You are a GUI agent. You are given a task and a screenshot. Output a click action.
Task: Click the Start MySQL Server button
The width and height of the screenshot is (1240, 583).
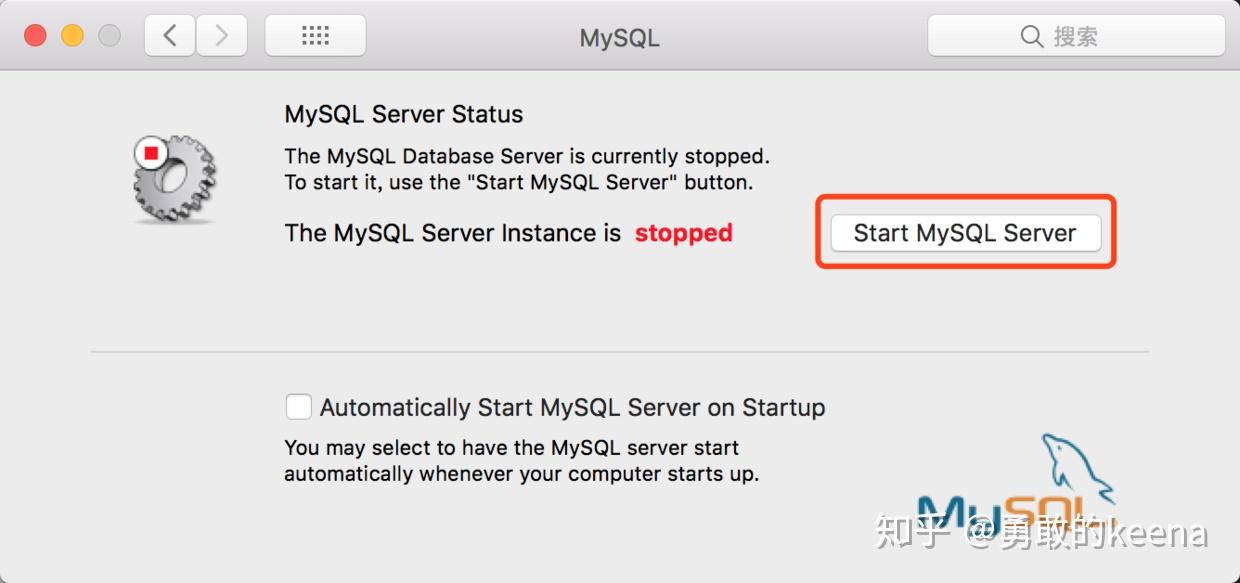tap(963, 233)
